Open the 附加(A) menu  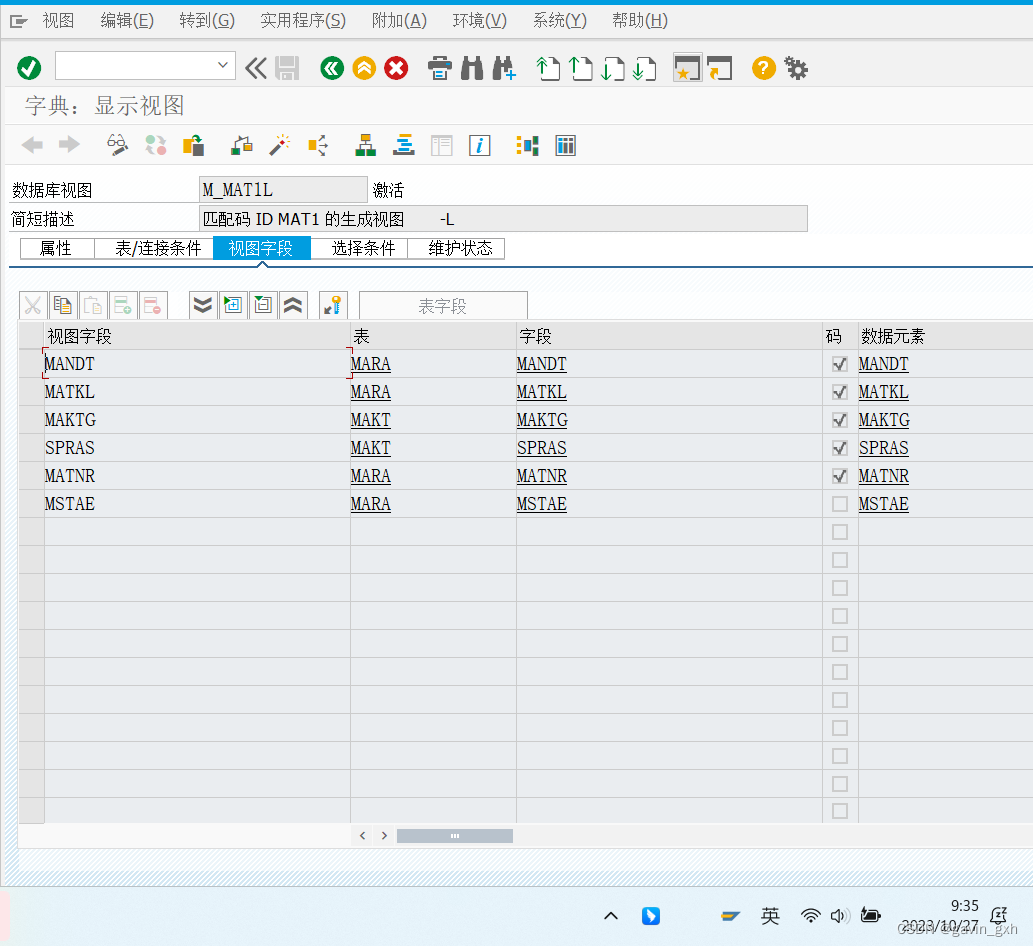[x=399, y=20]
